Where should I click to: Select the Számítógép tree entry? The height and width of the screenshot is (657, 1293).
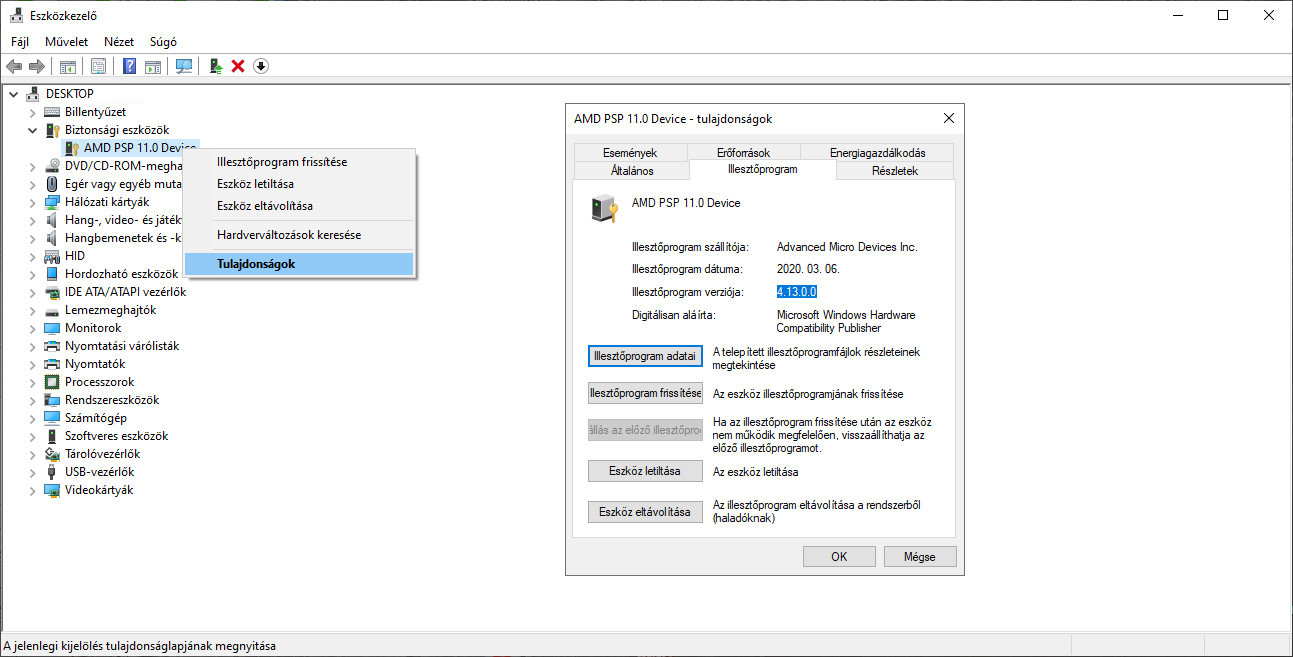[96, 418]
